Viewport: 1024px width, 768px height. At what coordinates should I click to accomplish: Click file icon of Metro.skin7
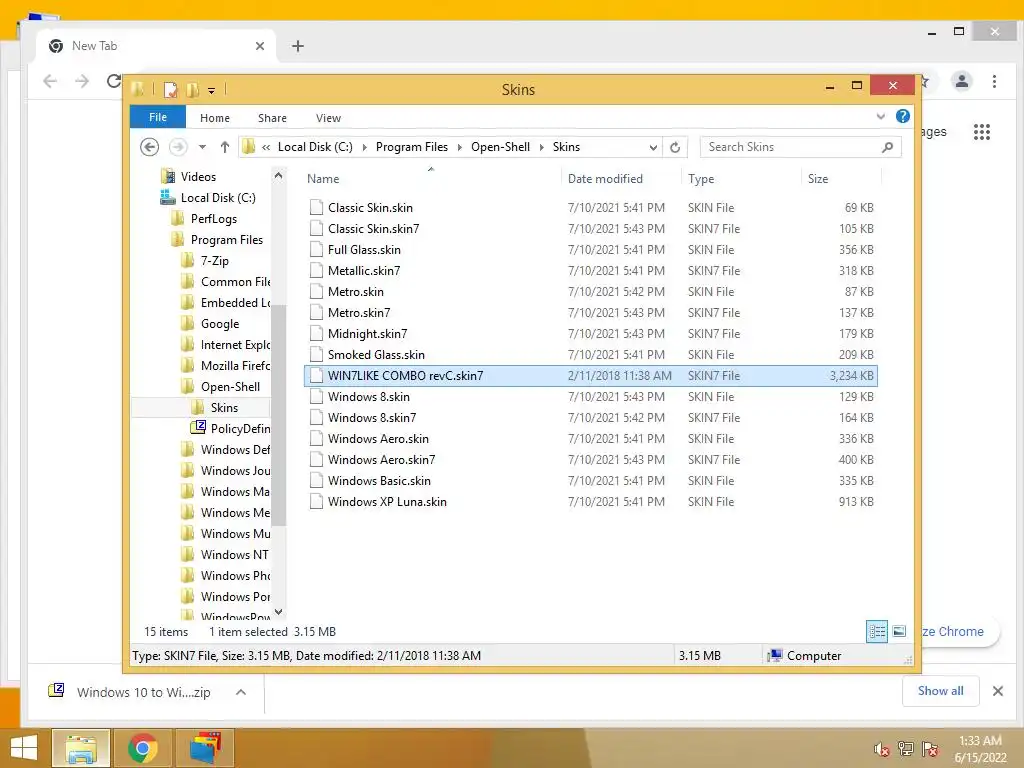[x=316, y=312]
